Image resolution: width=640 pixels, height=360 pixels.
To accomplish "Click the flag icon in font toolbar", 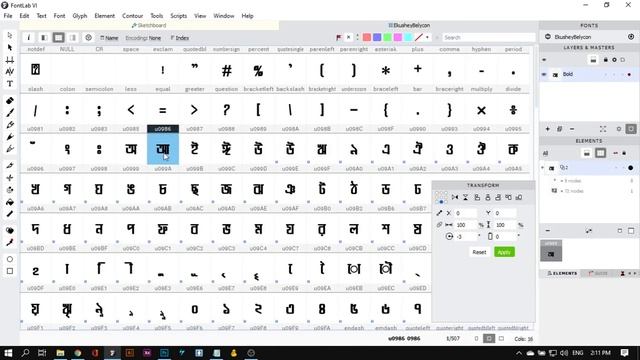I will 339,38.
